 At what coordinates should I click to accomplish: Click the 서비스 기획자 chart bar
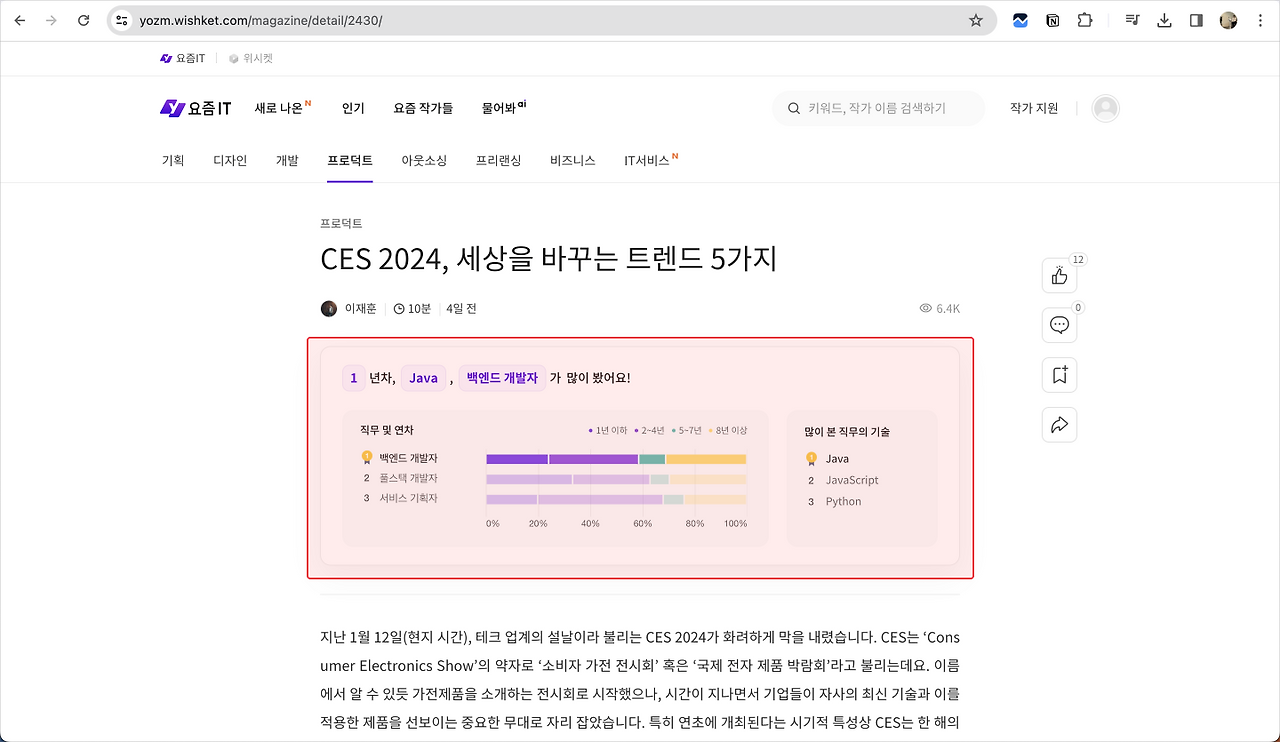[x=616, y=499]
